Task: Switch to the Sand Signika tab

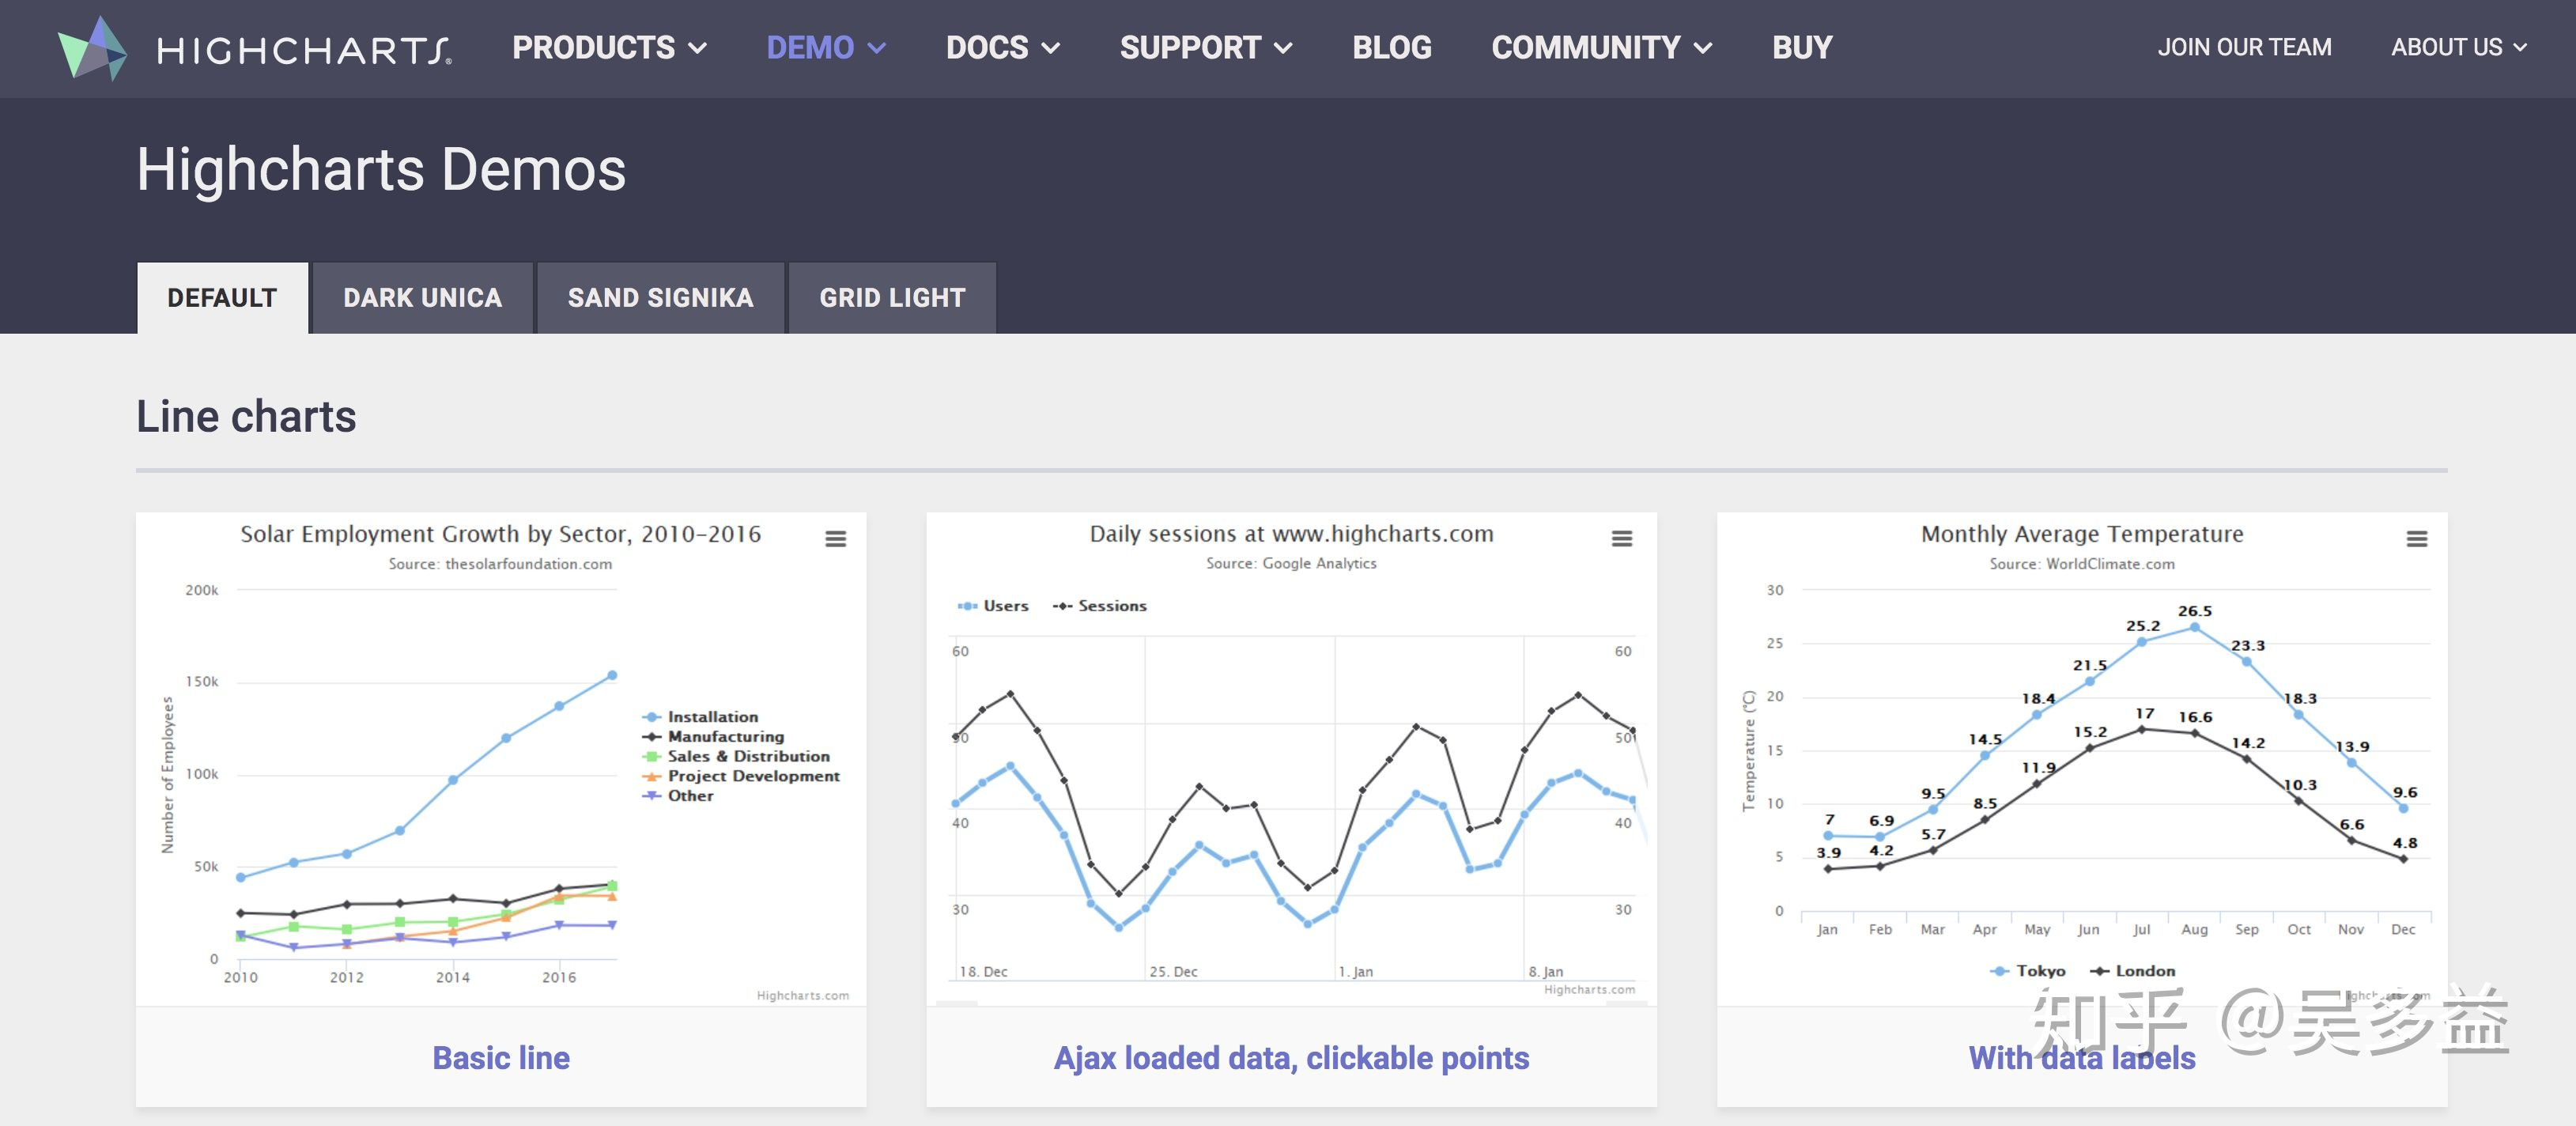Action: [x=660, y=298]
